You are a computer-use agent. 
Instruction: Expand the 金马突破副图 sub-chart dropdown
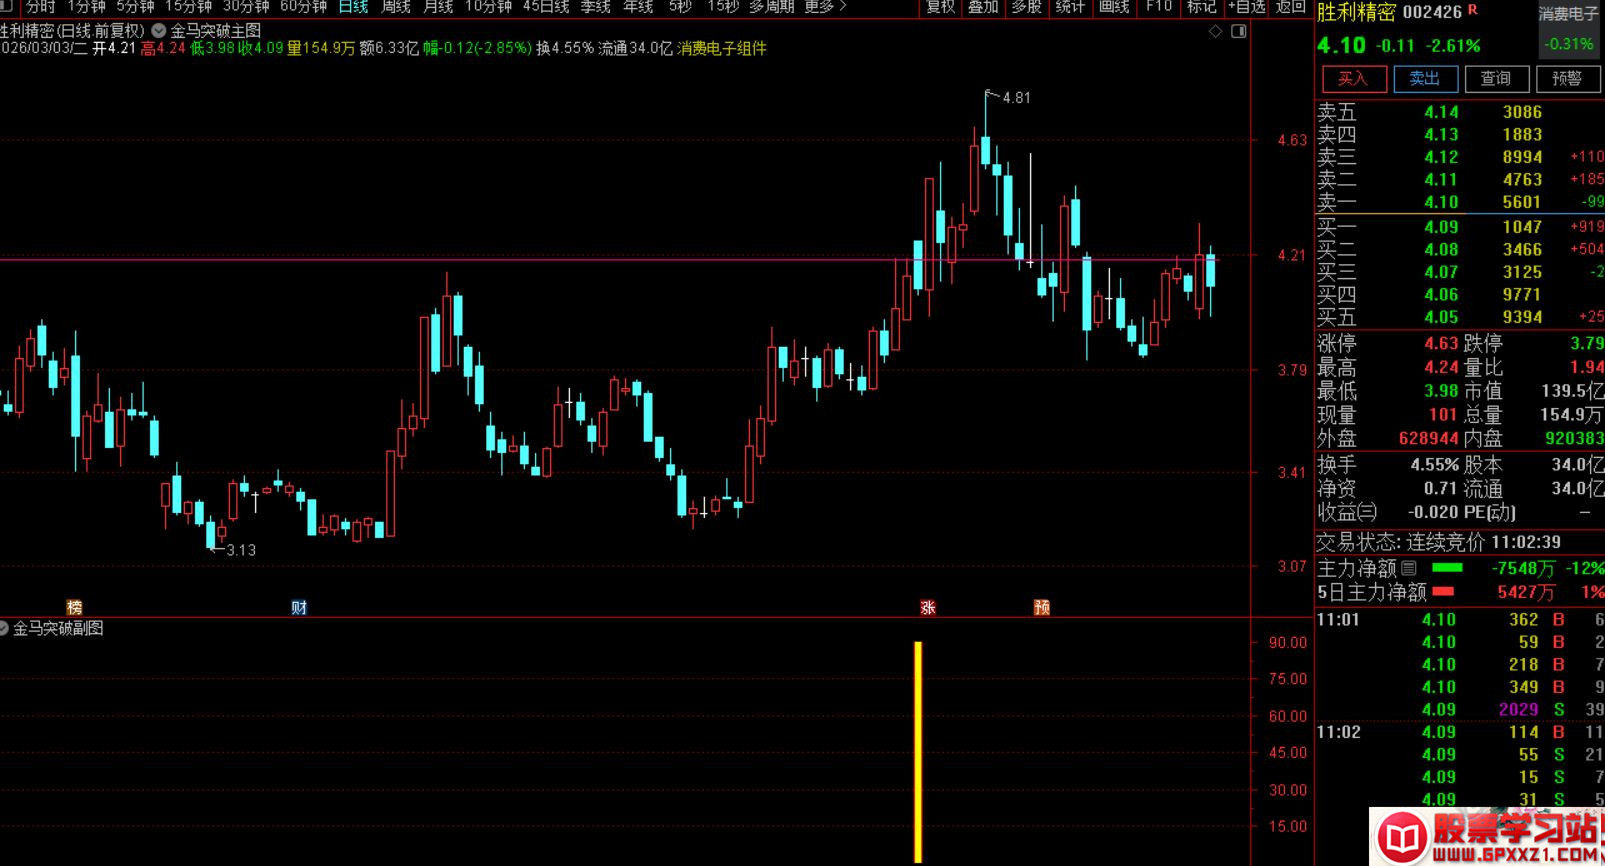(4, 628)
